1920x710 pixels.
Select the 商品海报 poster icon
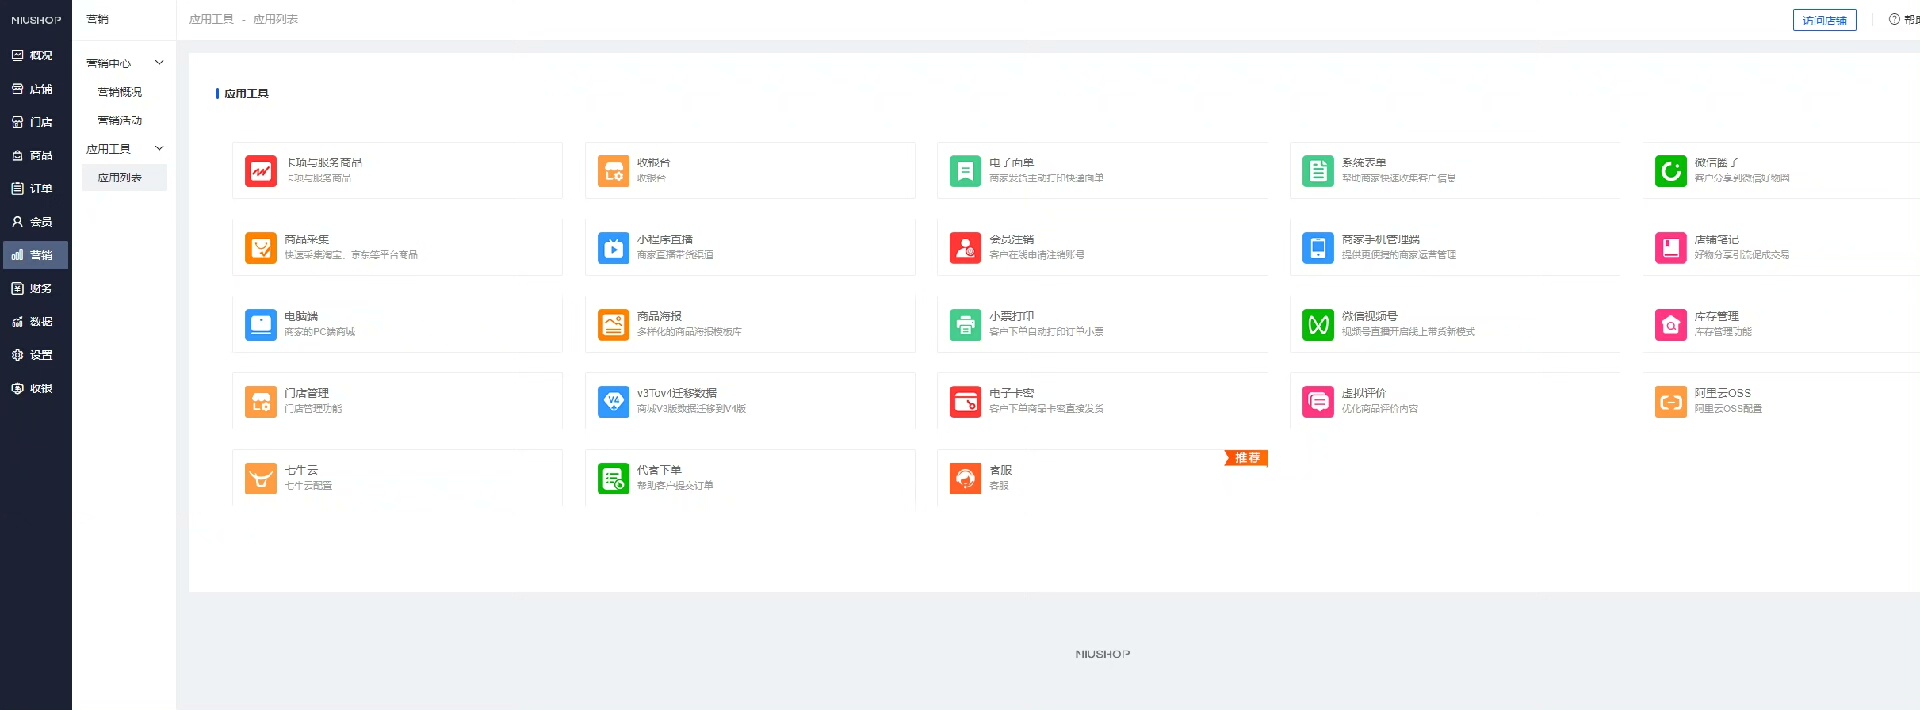(613, 324)
